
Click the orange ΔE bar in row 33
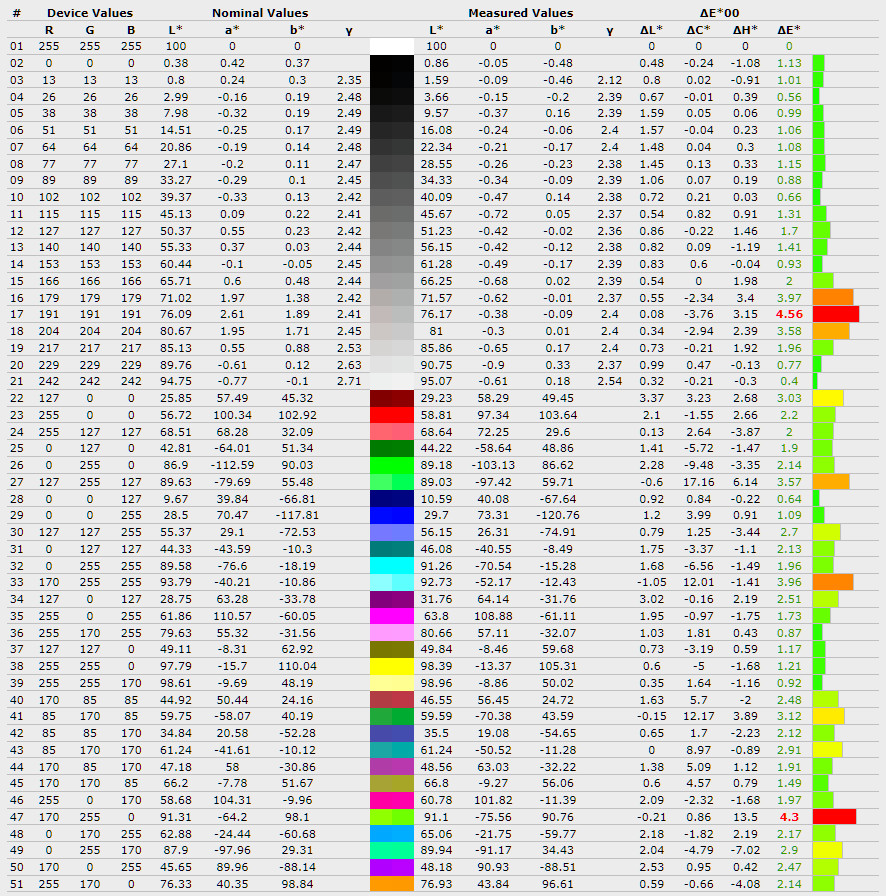click(832, 582)
